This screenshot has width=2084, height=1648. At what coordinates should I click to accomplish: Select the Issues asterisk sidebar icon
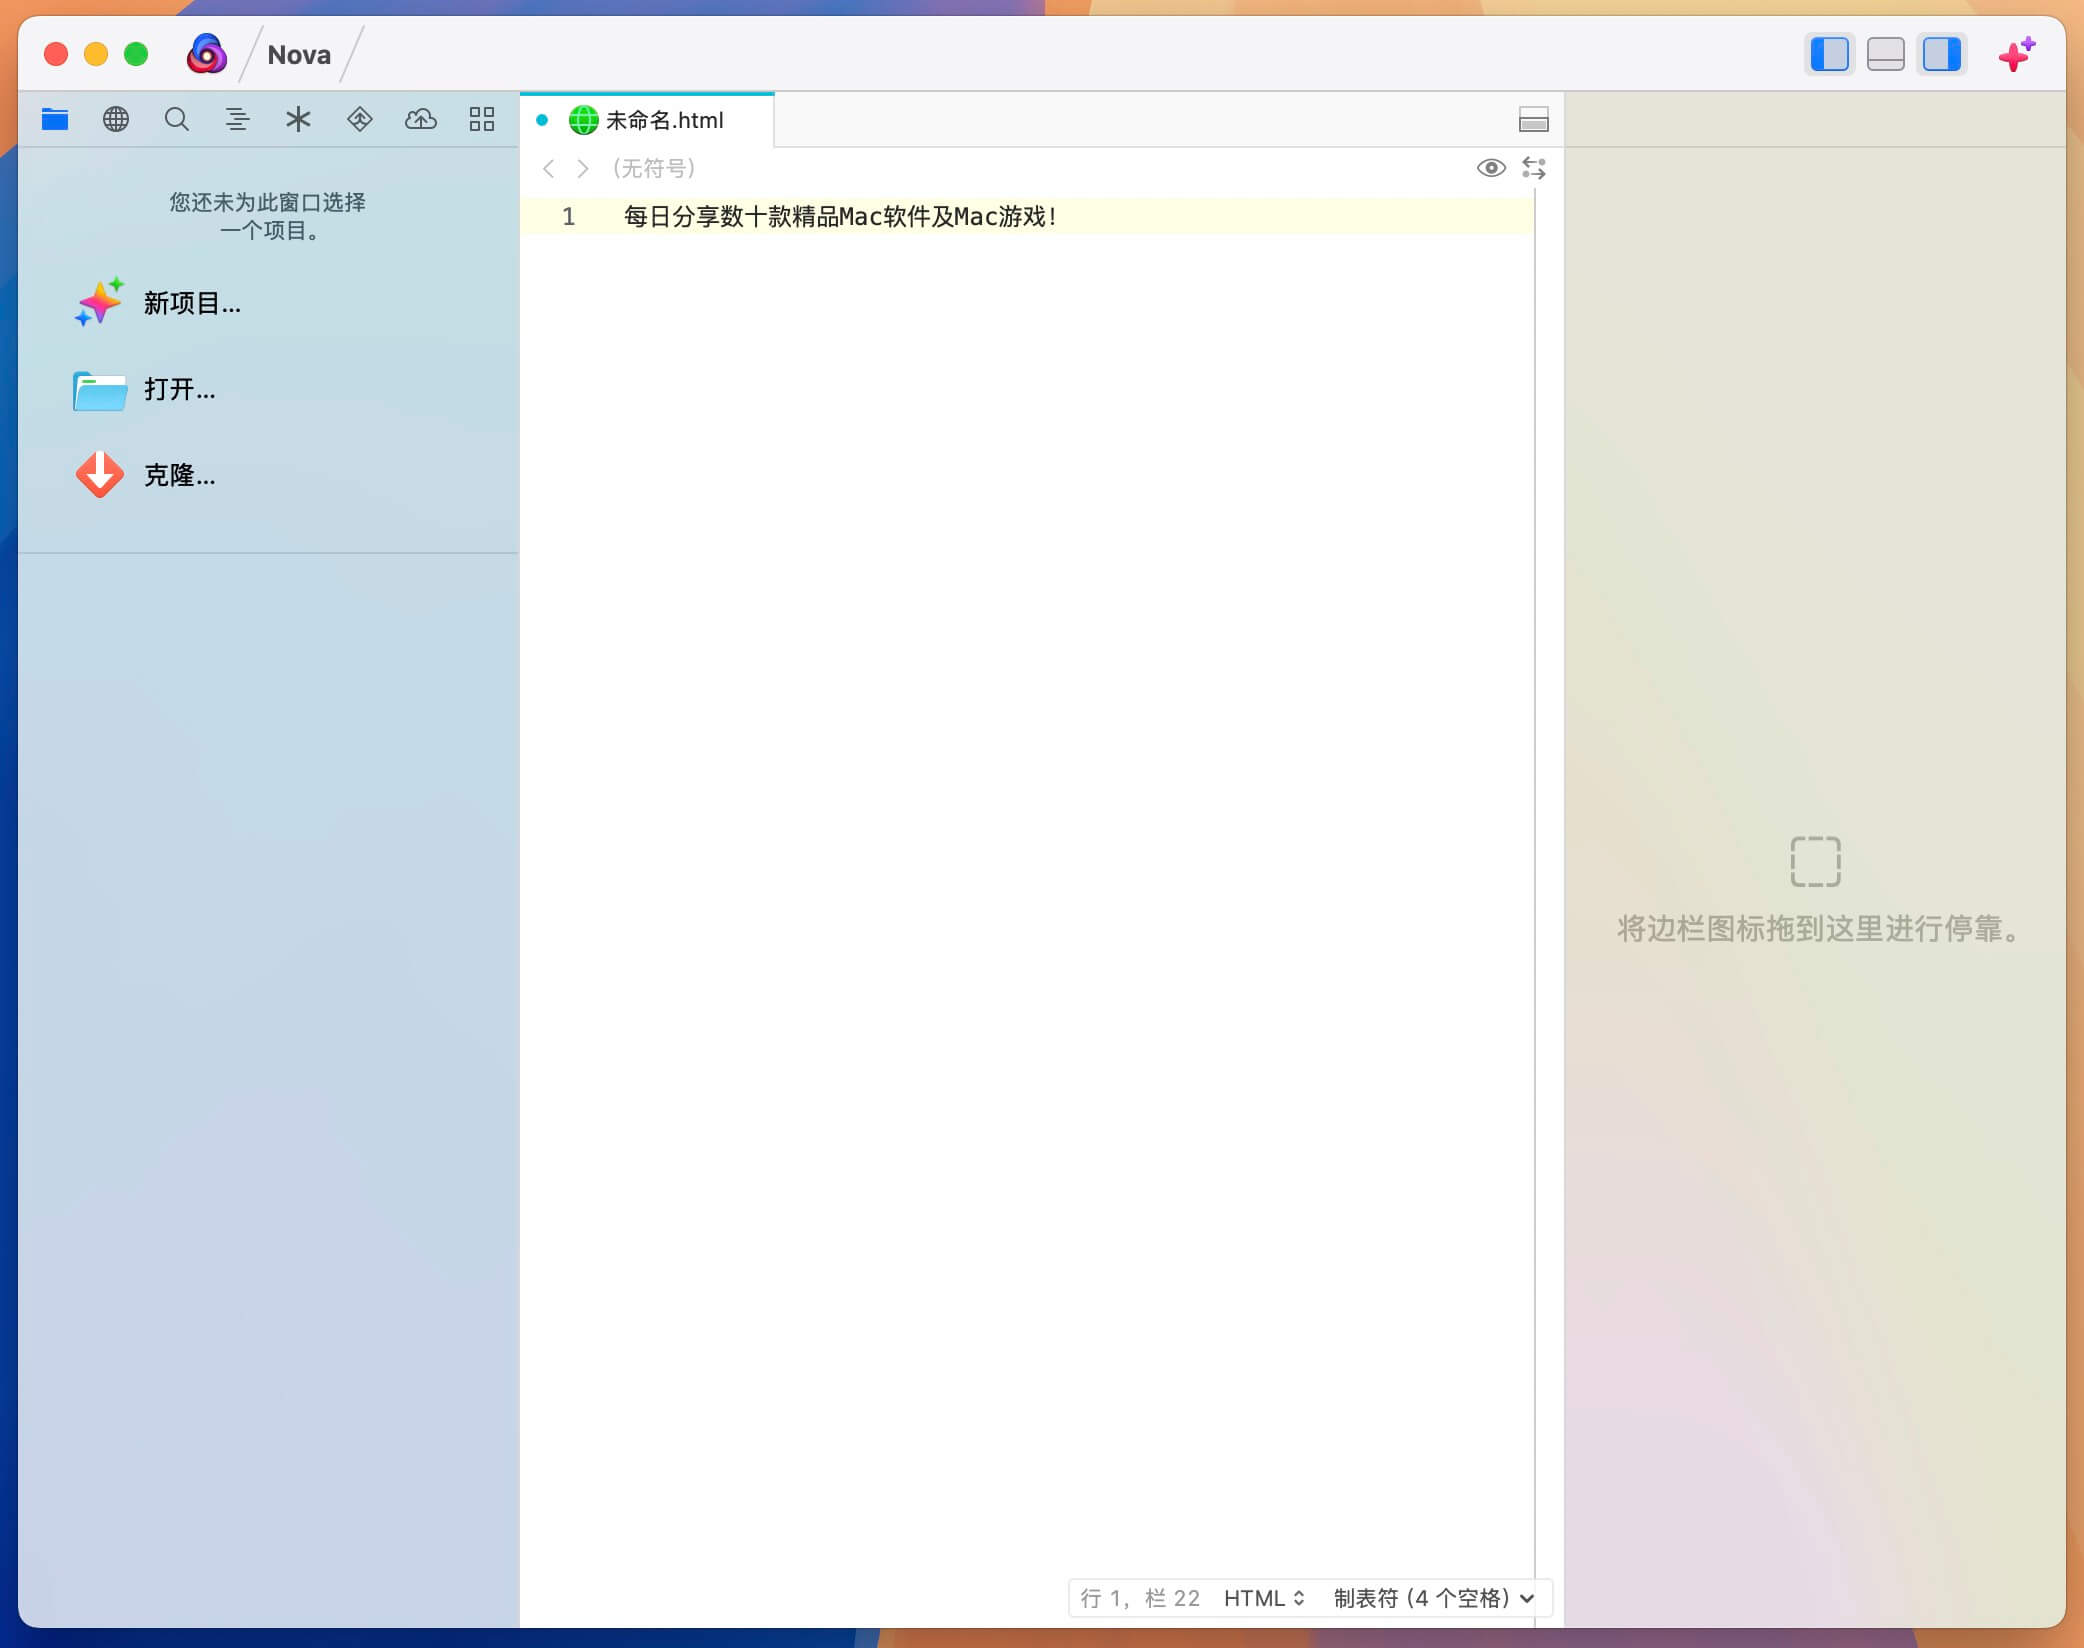point(298,119)
